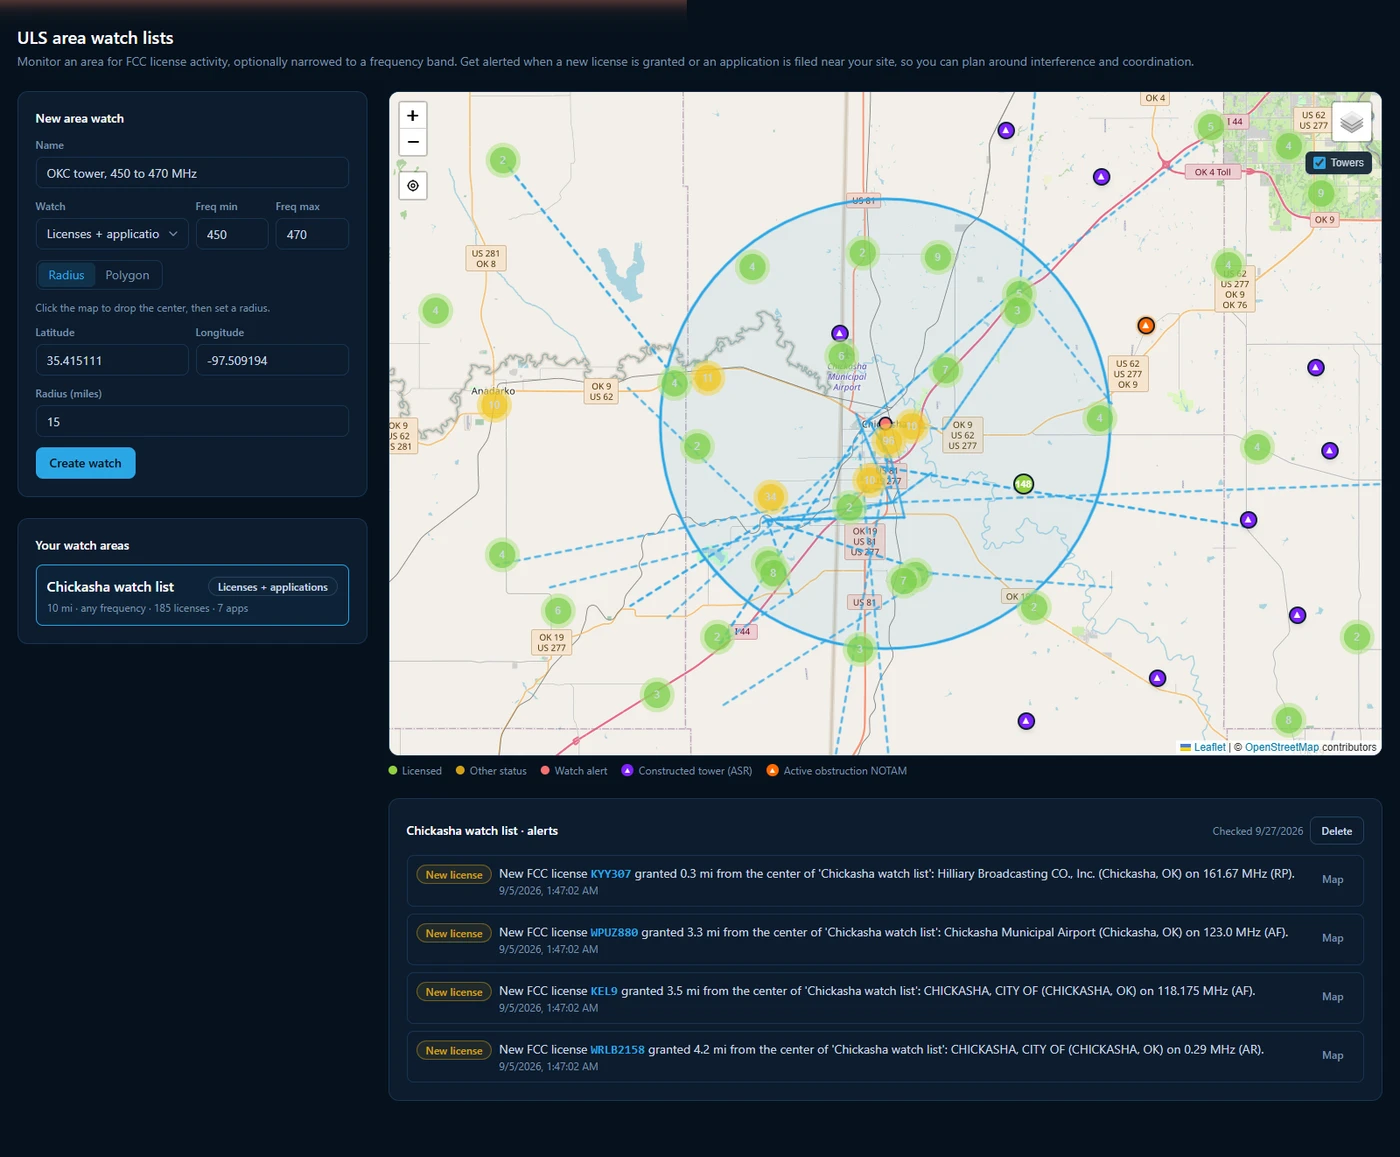Image resolution: width=1400 pixels, height=1157 pixels.
Task: Open the map layers control
Action: [1351, 123]
